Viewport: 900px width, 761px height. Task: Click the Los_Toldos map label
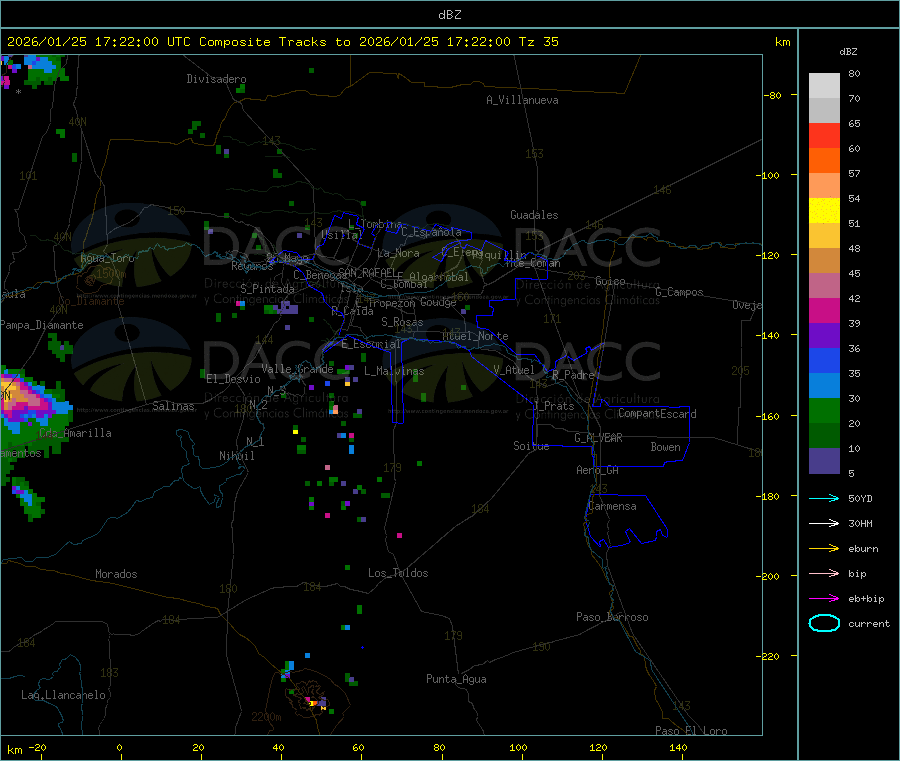pyautogui.click(x=398, y=573)
